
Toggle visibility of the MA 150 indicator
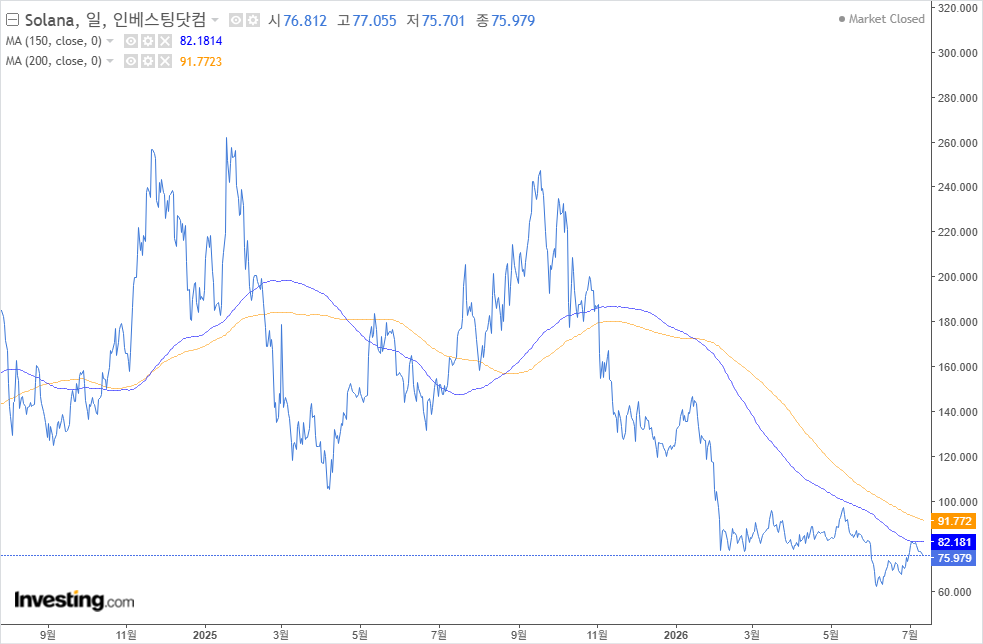(x=130, y=41)
